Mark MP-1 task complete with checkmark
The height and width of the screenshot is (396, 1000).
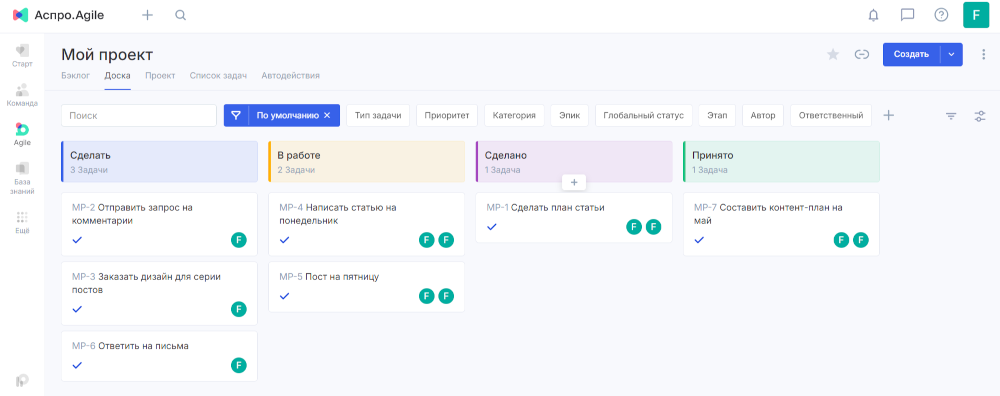click(x=492, y=226)
